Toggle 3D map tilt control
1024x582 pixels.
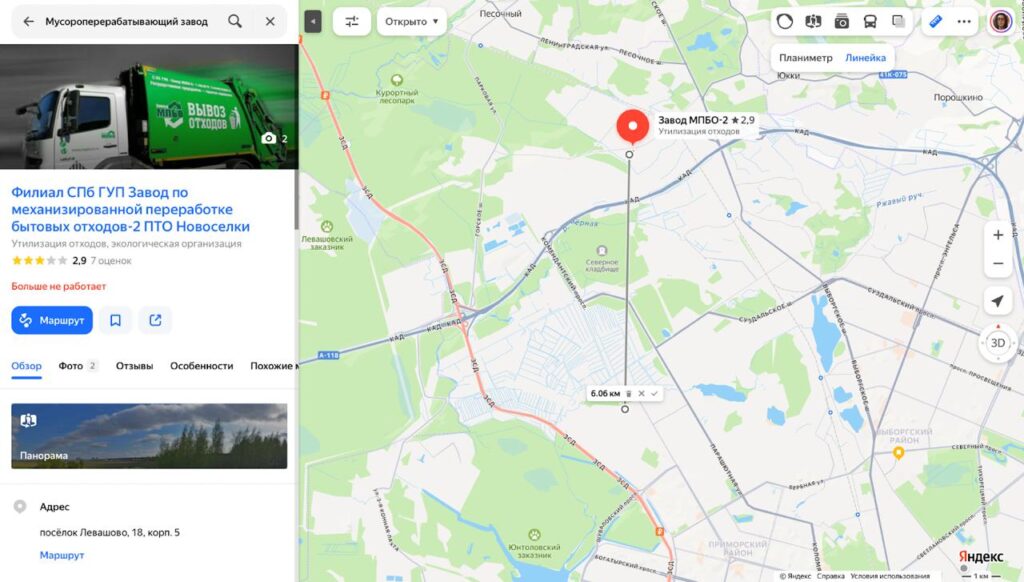point(998,343)
